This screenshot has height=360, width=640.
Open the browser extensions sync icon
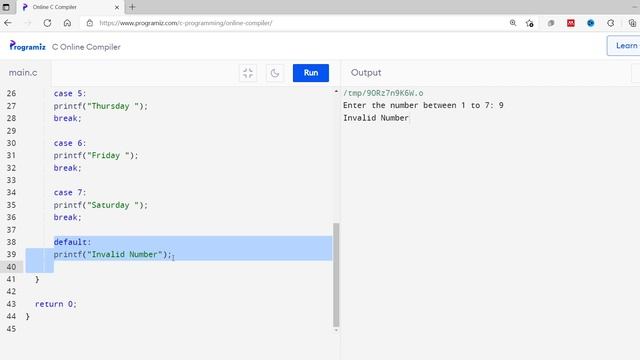click(x=611, y=23)
